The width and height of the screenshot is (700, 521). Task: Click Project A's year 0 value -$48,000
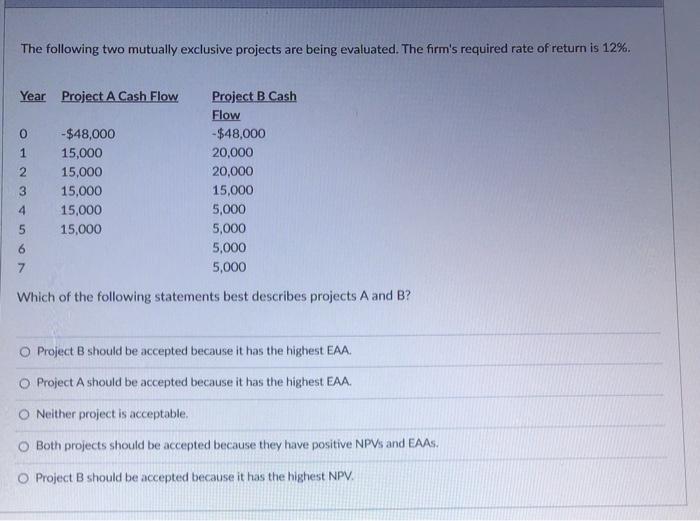[x=88, y=134]
